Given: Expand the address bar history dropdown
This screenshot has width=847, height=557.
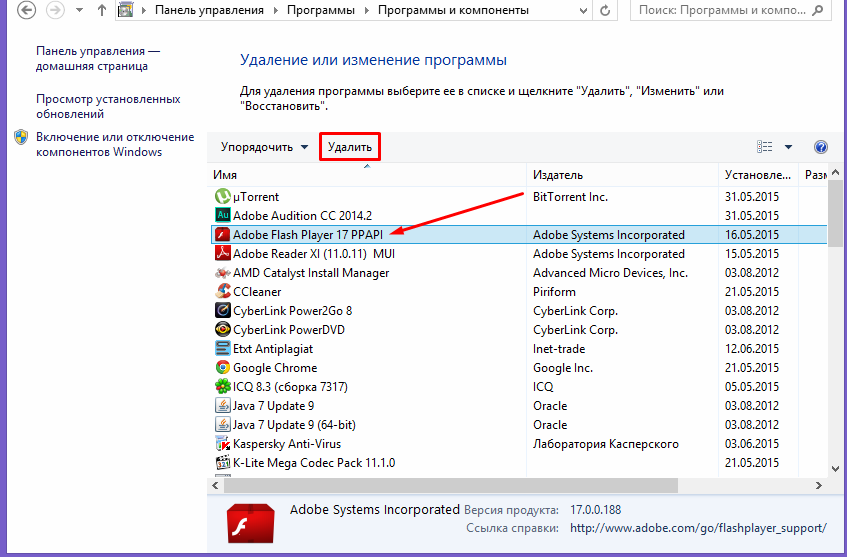Looking at the screenshot, I should click(x=583, y=10).
